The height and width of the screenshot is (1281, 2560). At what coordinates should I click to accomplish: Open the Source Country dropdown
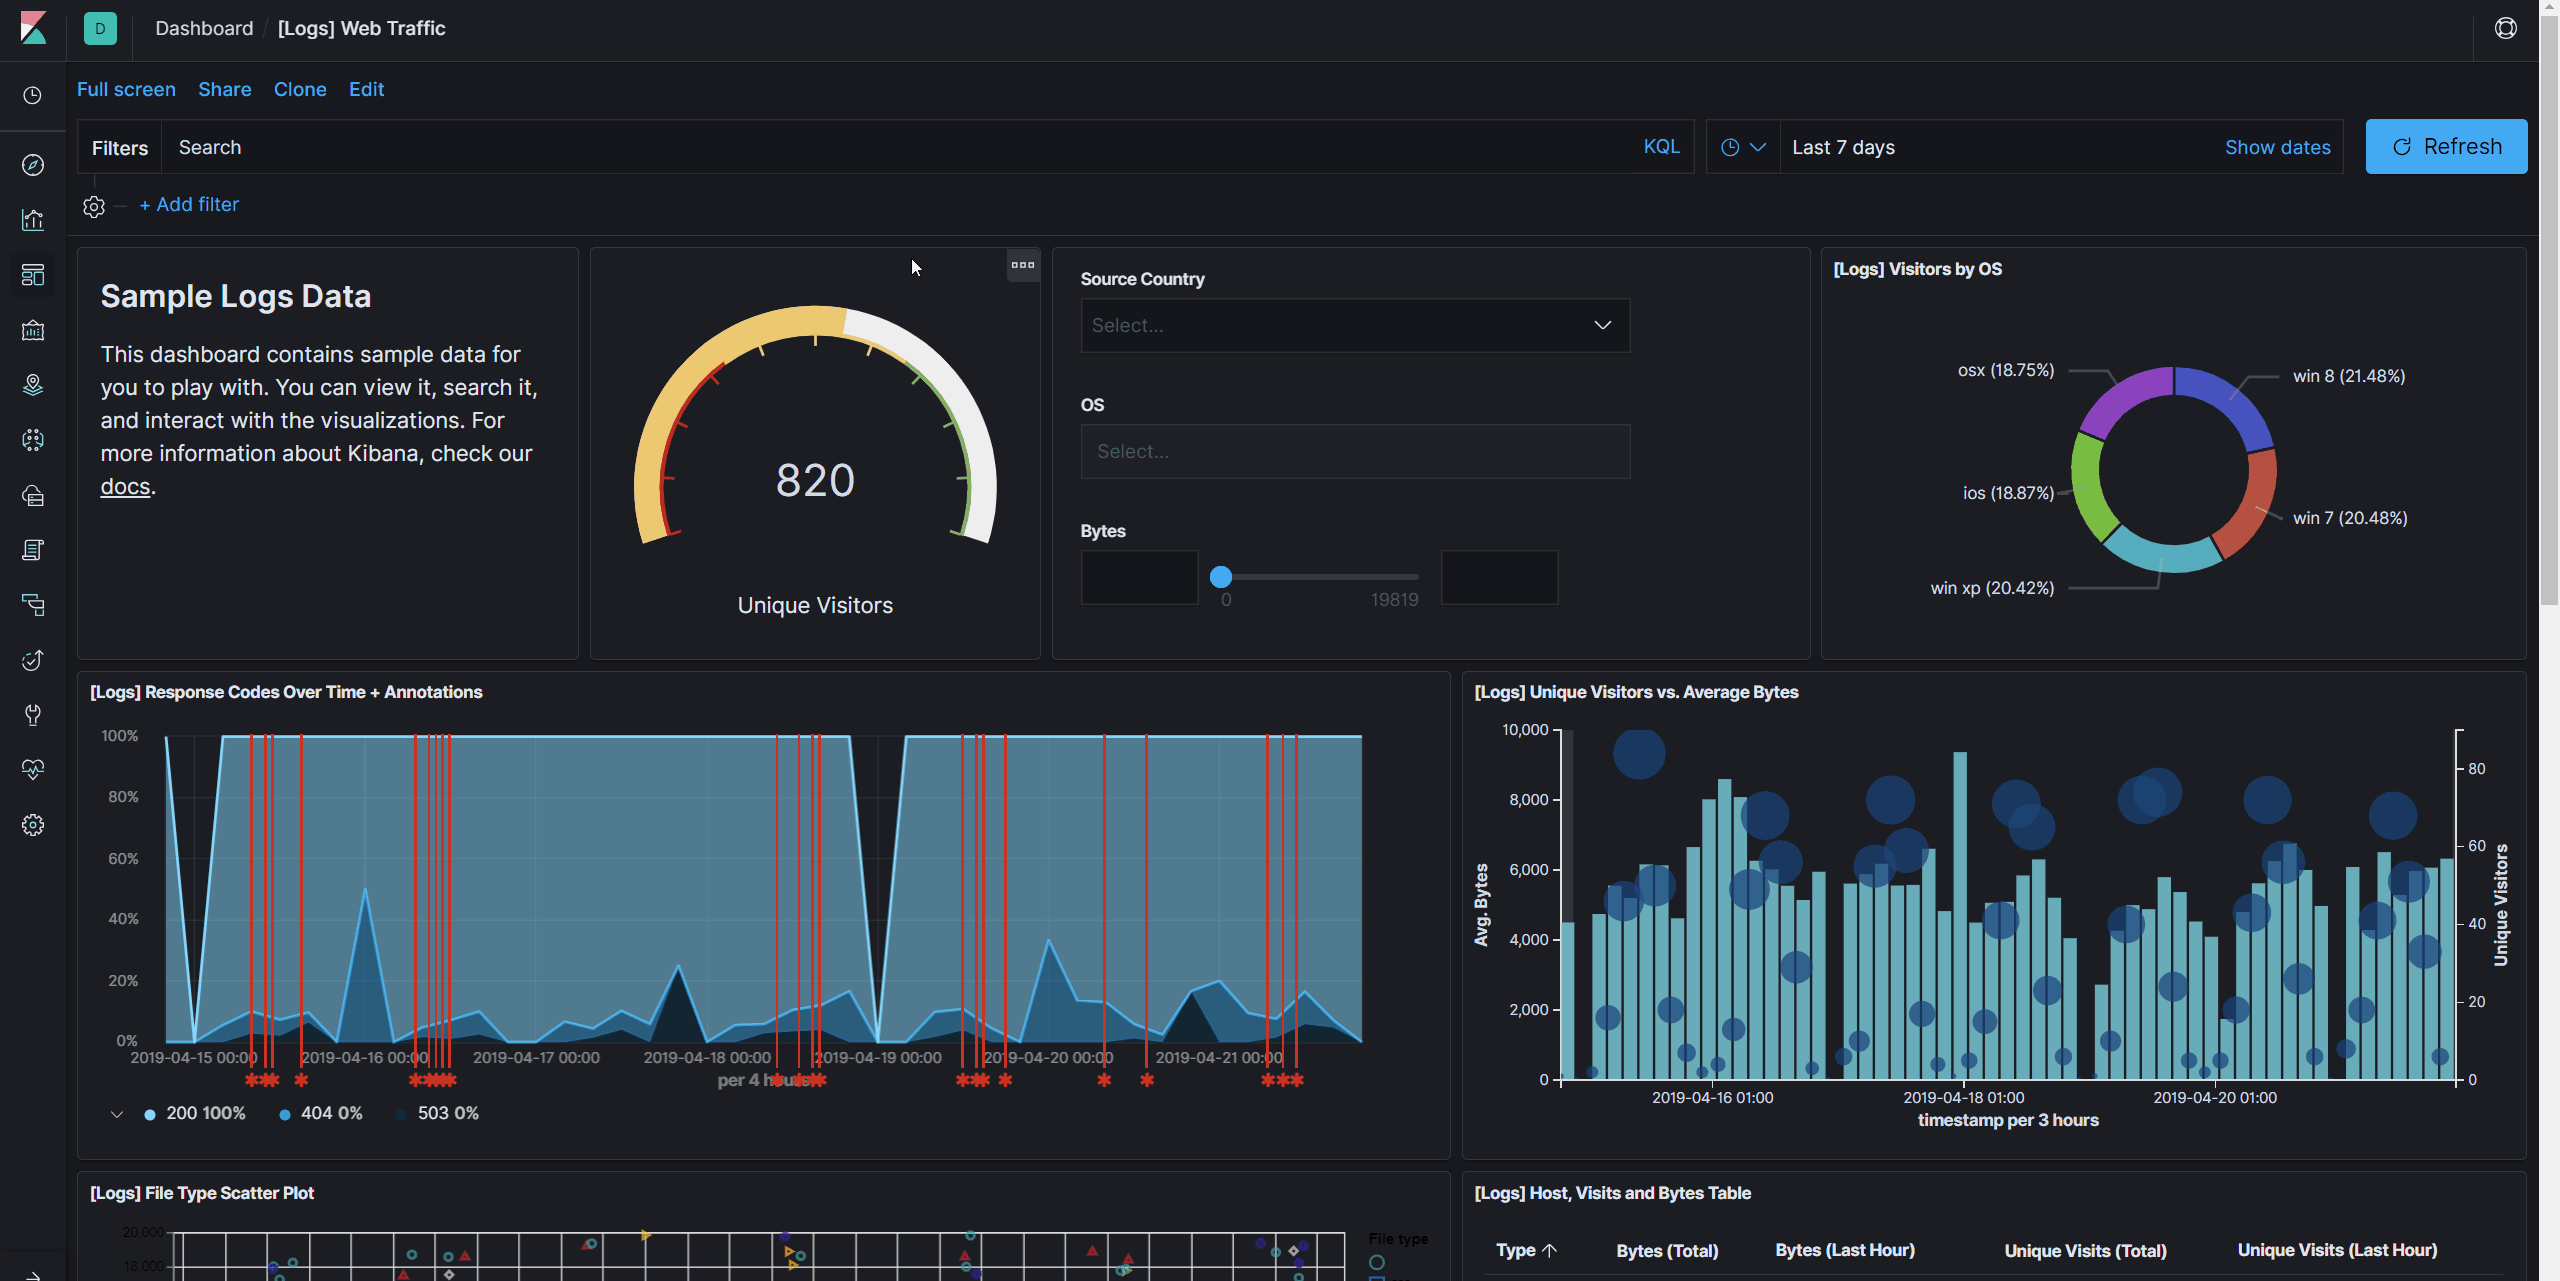(x=1354, y=325)
